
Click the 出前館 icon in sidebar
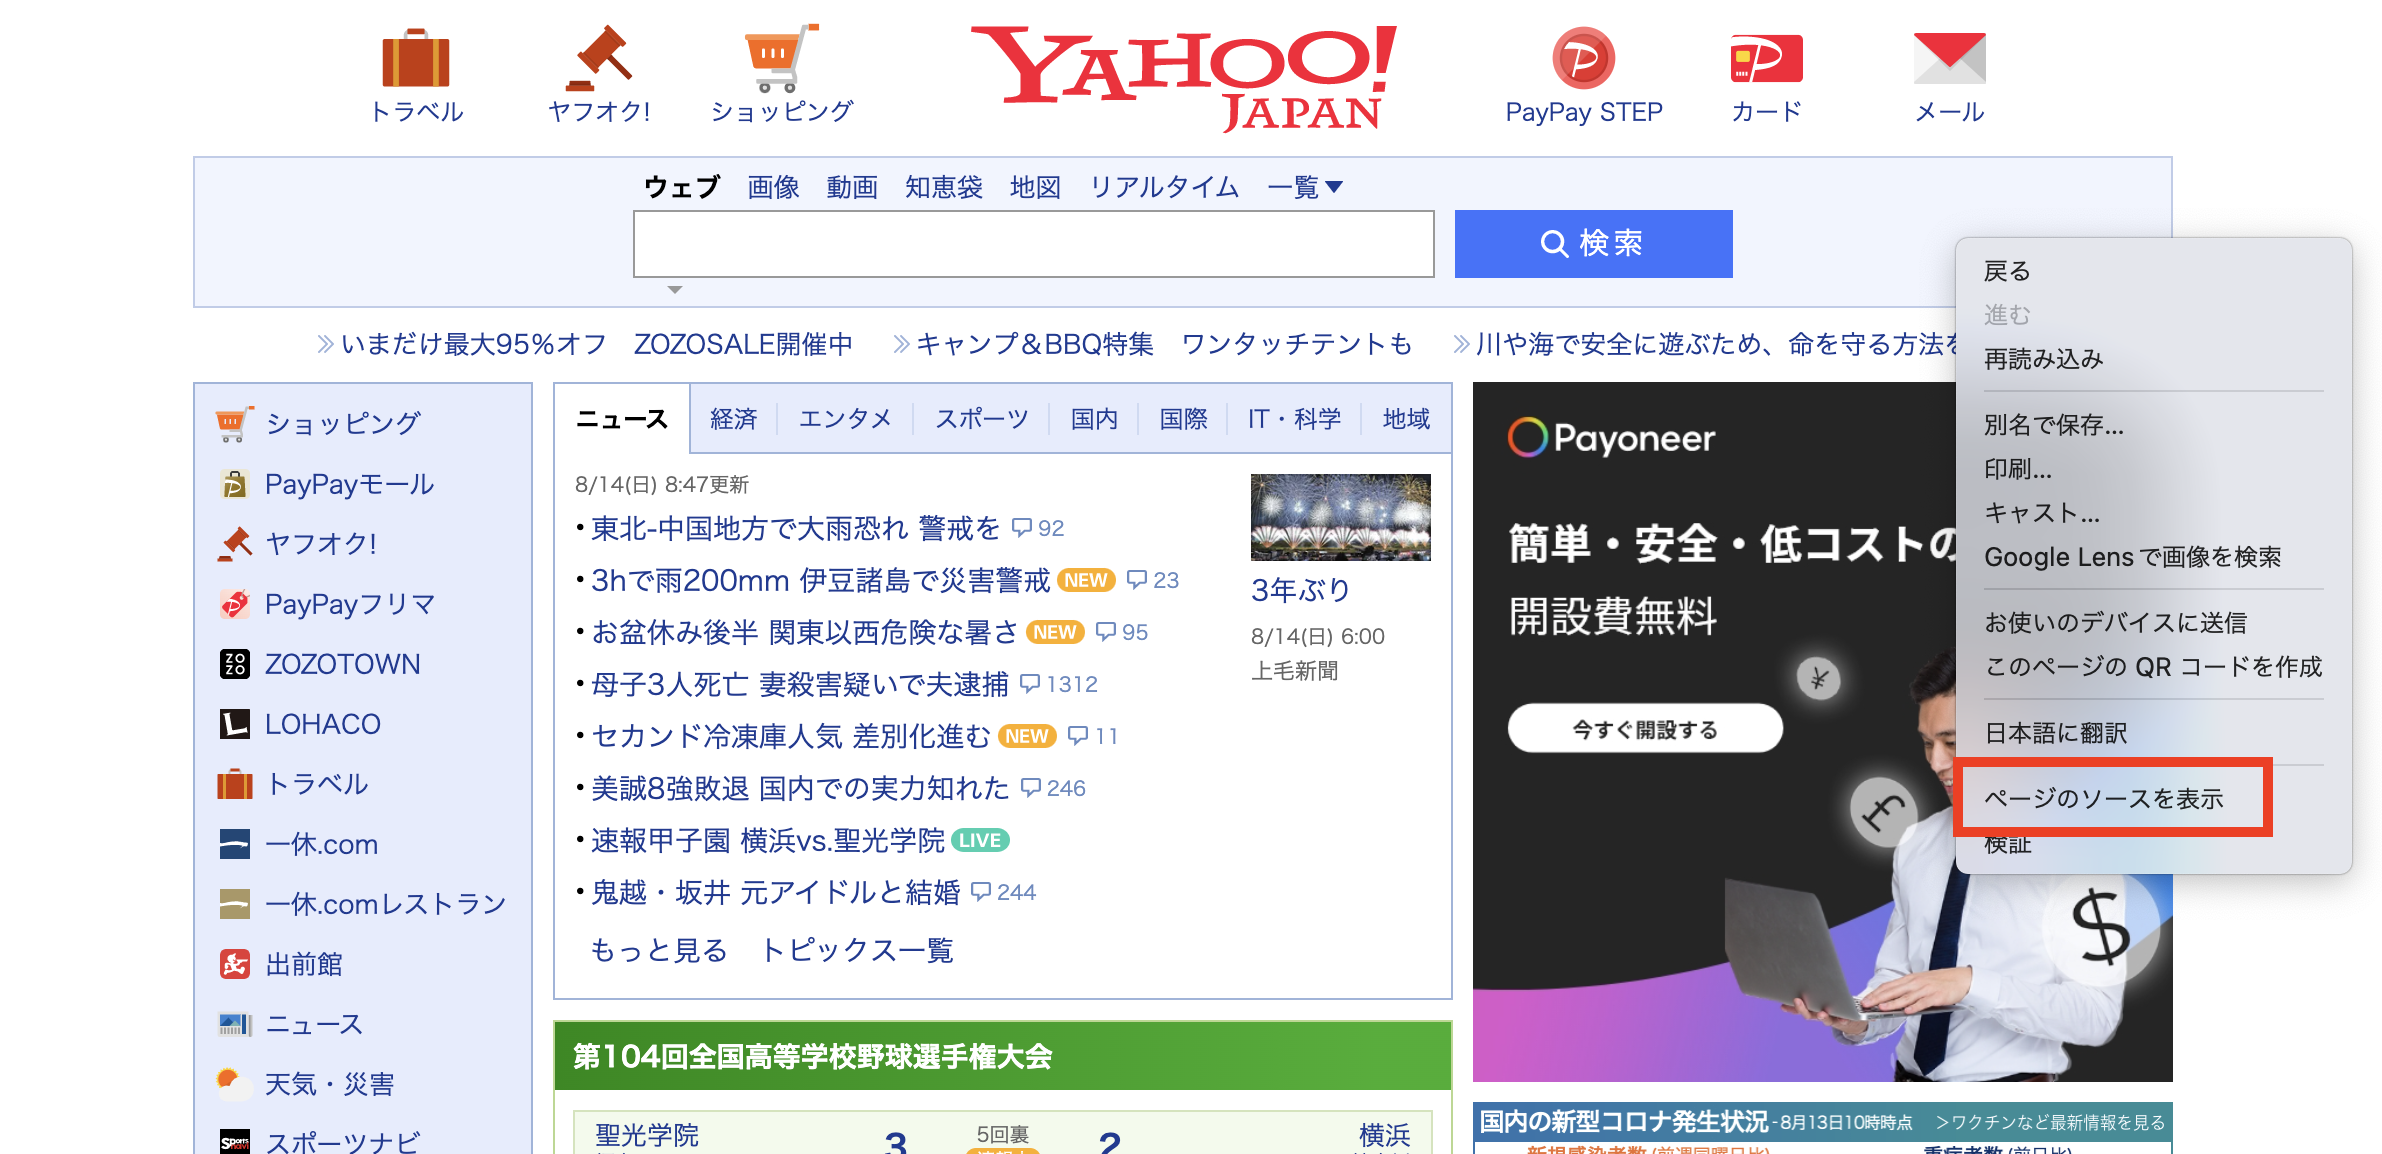[234, 964]
